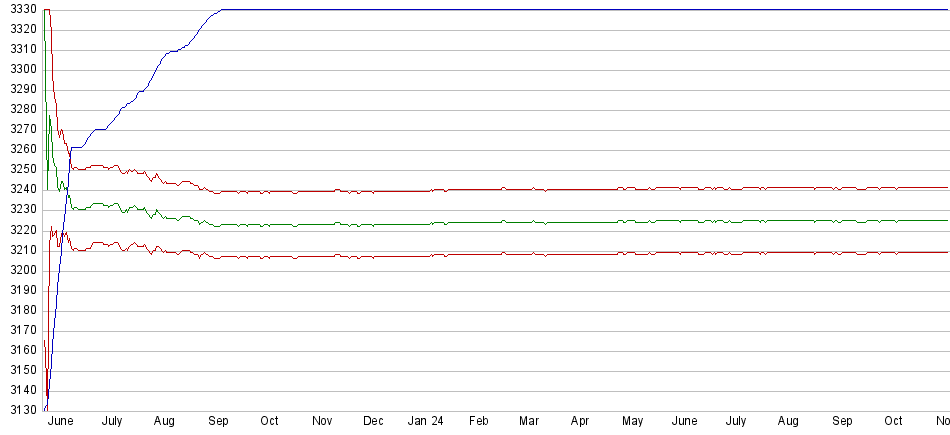Click the green line above Feb
The height and width of the screenshot is (435, 950).
[478, 222]
